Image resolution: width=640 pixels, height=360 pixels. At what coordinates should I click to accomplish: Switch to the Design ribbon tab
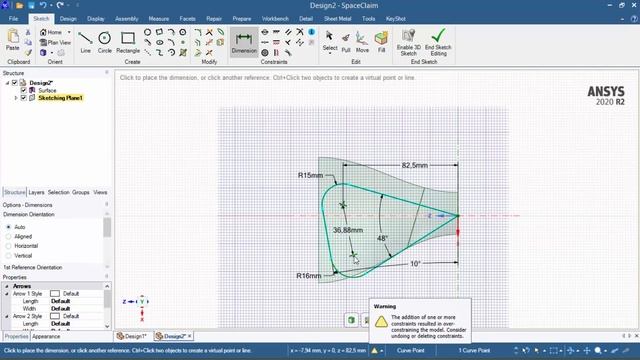[68, 19]
